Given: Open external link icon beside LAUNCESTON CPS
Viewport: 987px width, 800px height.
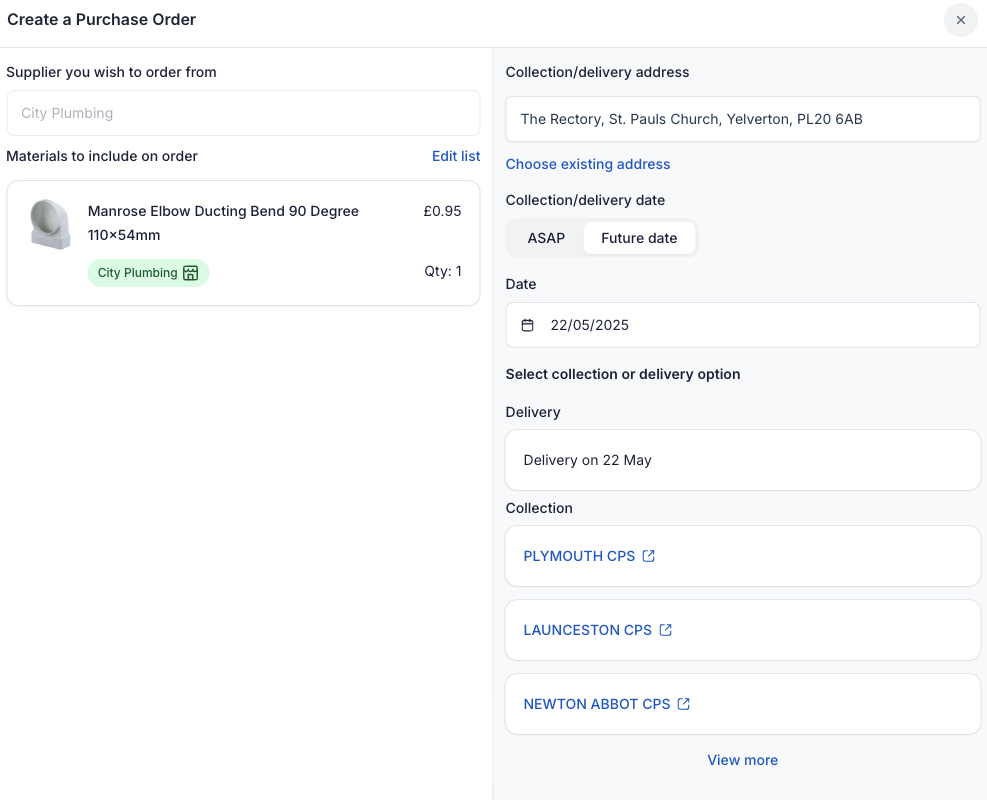Looking at the screenshot, I should coord(666,630).
